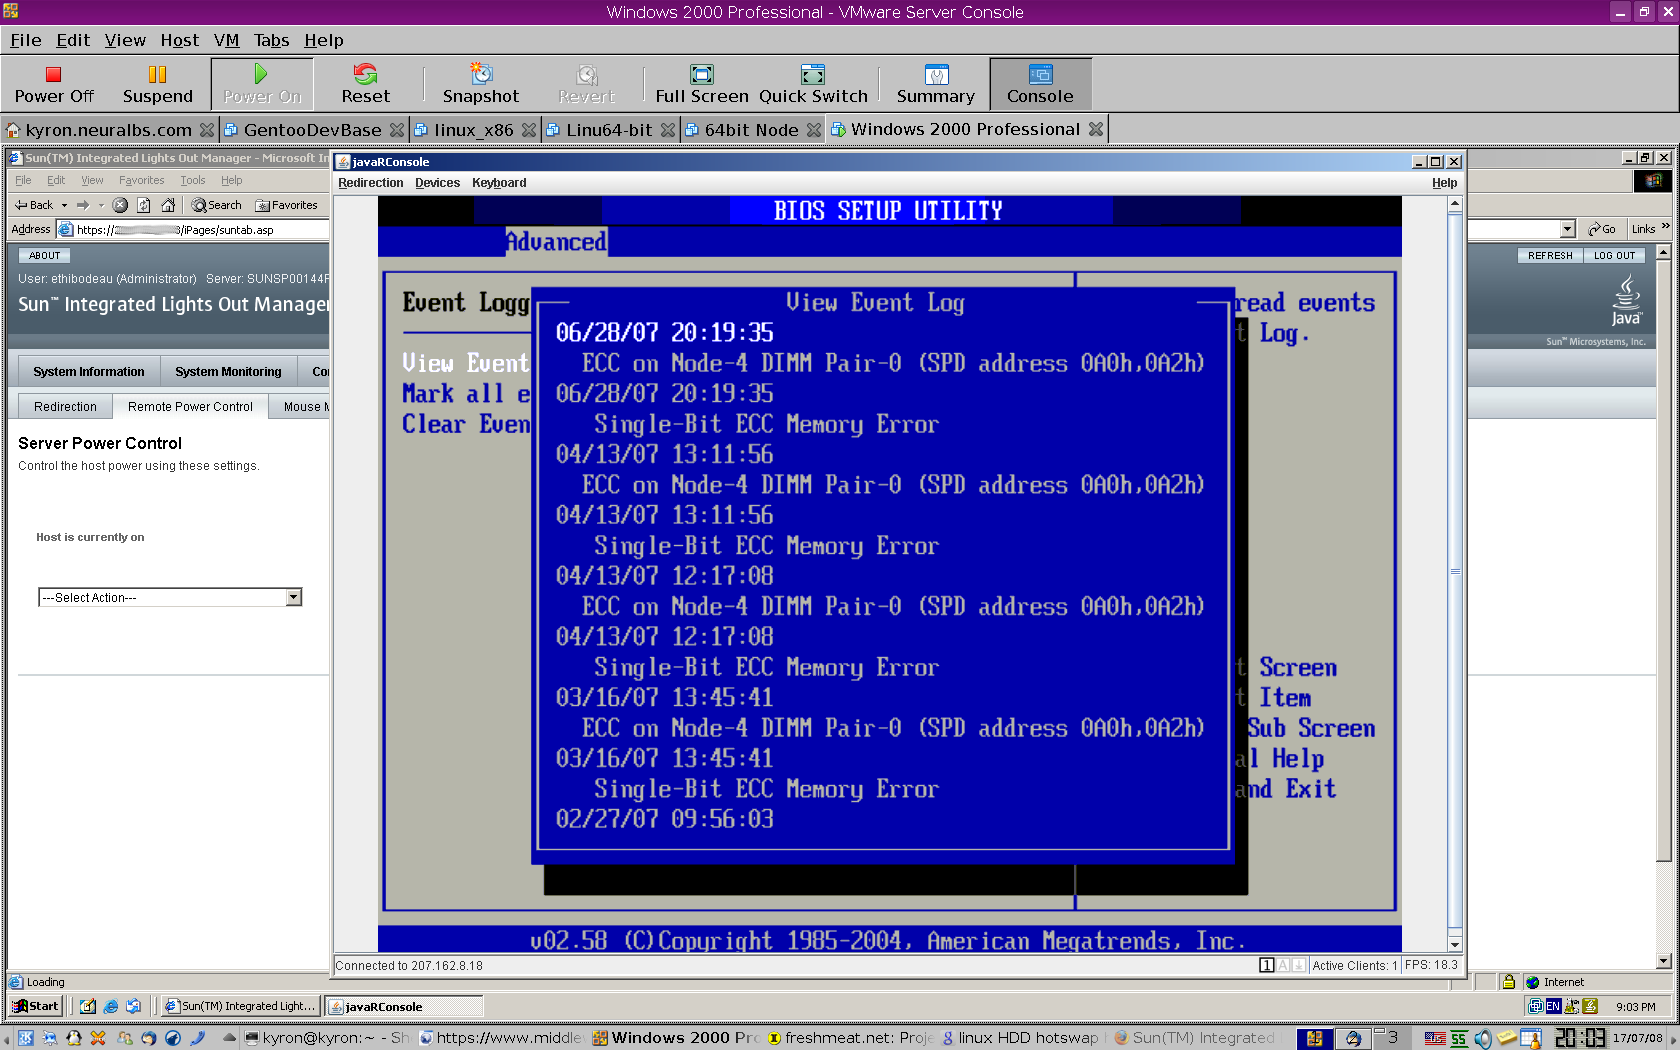Click the REFRESH button in ILOM
1680x1050 pixels.
pos(1549,255)
